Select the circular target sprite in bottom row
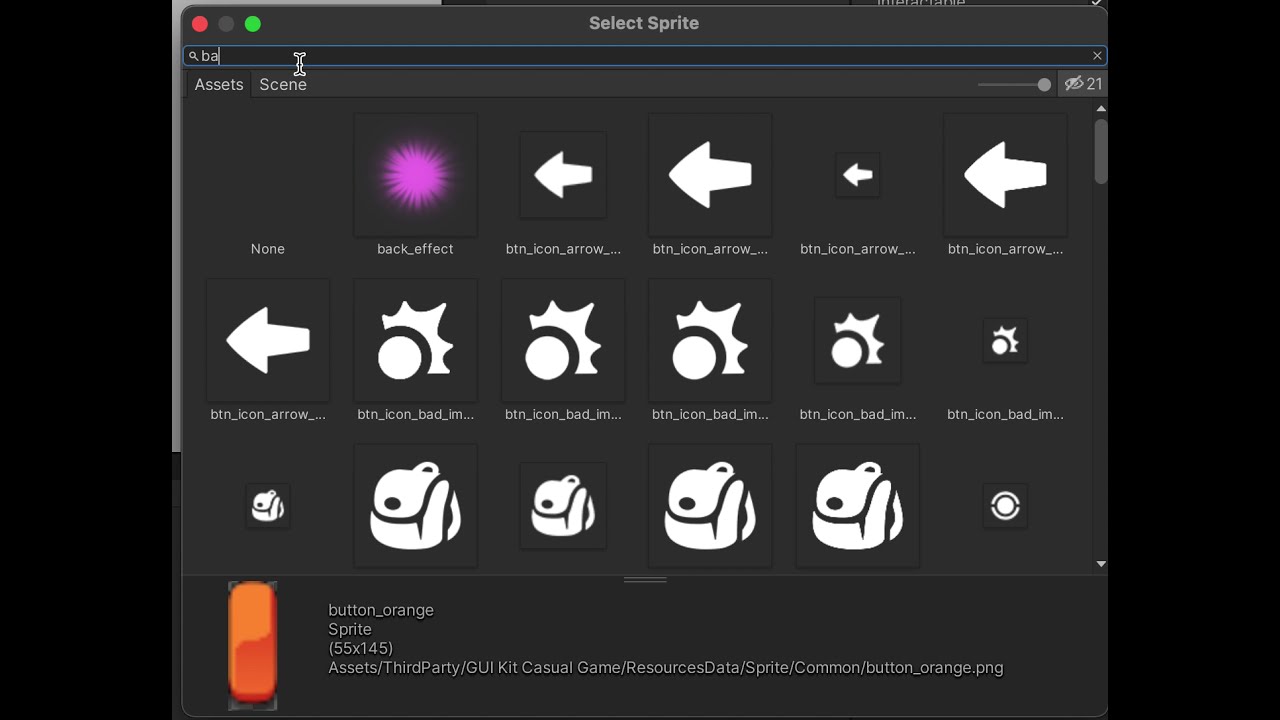The image size is (1280, 720). [1005, 505]
